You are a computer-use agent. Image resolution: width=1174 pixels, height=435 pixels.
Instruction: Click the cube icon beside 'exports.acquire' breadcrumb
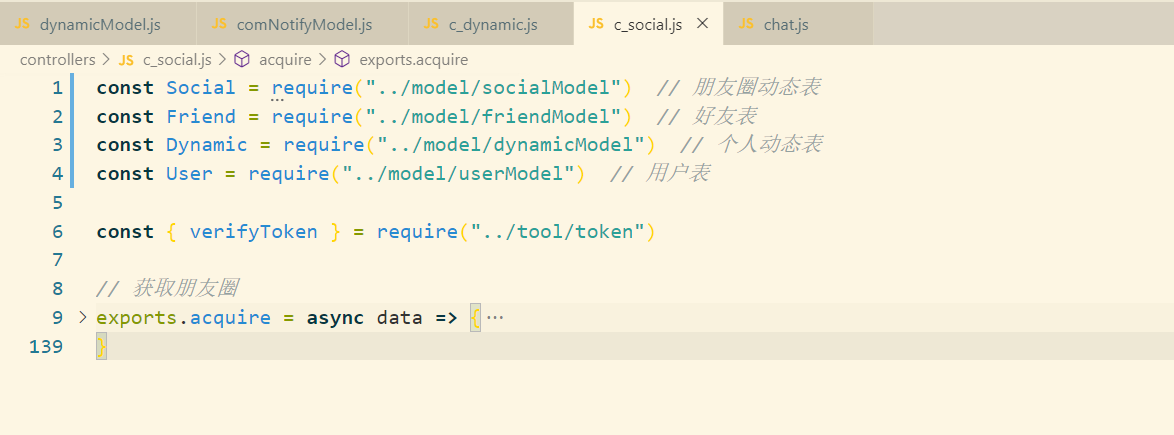click(x=342, y=60)
